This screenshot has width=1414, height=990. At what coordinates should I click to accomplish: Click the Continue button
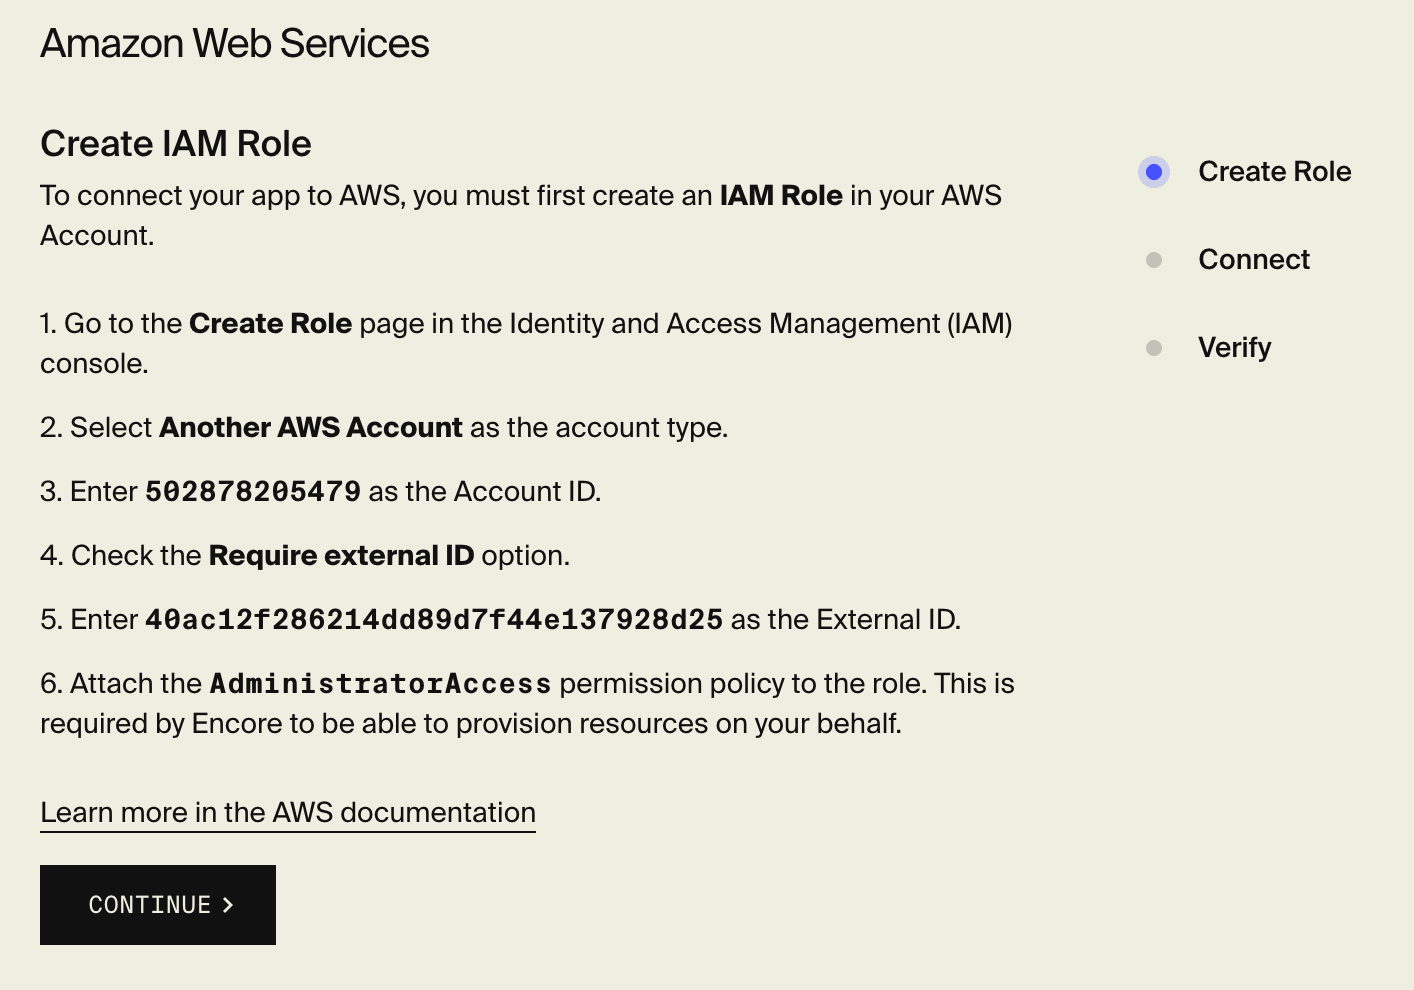click(157, 904)
